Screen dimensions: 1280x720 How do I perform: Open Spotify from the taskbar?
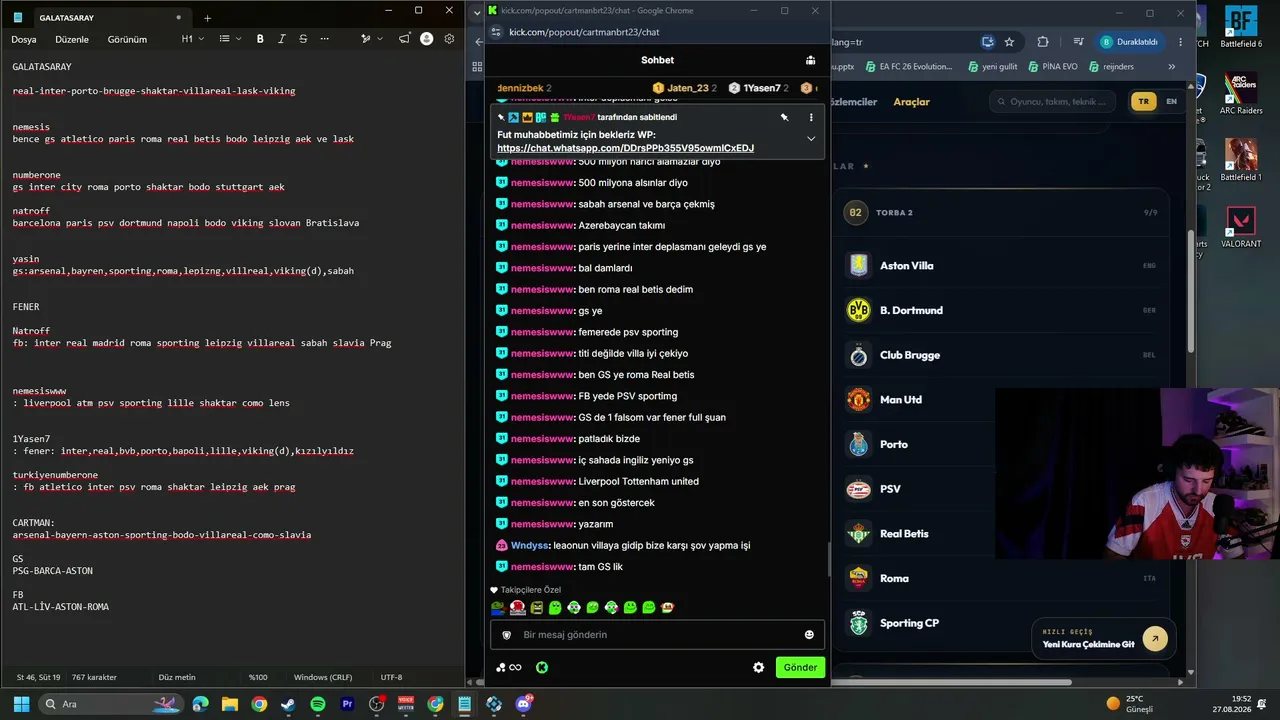pyautogui.click(x=318, y=704)
